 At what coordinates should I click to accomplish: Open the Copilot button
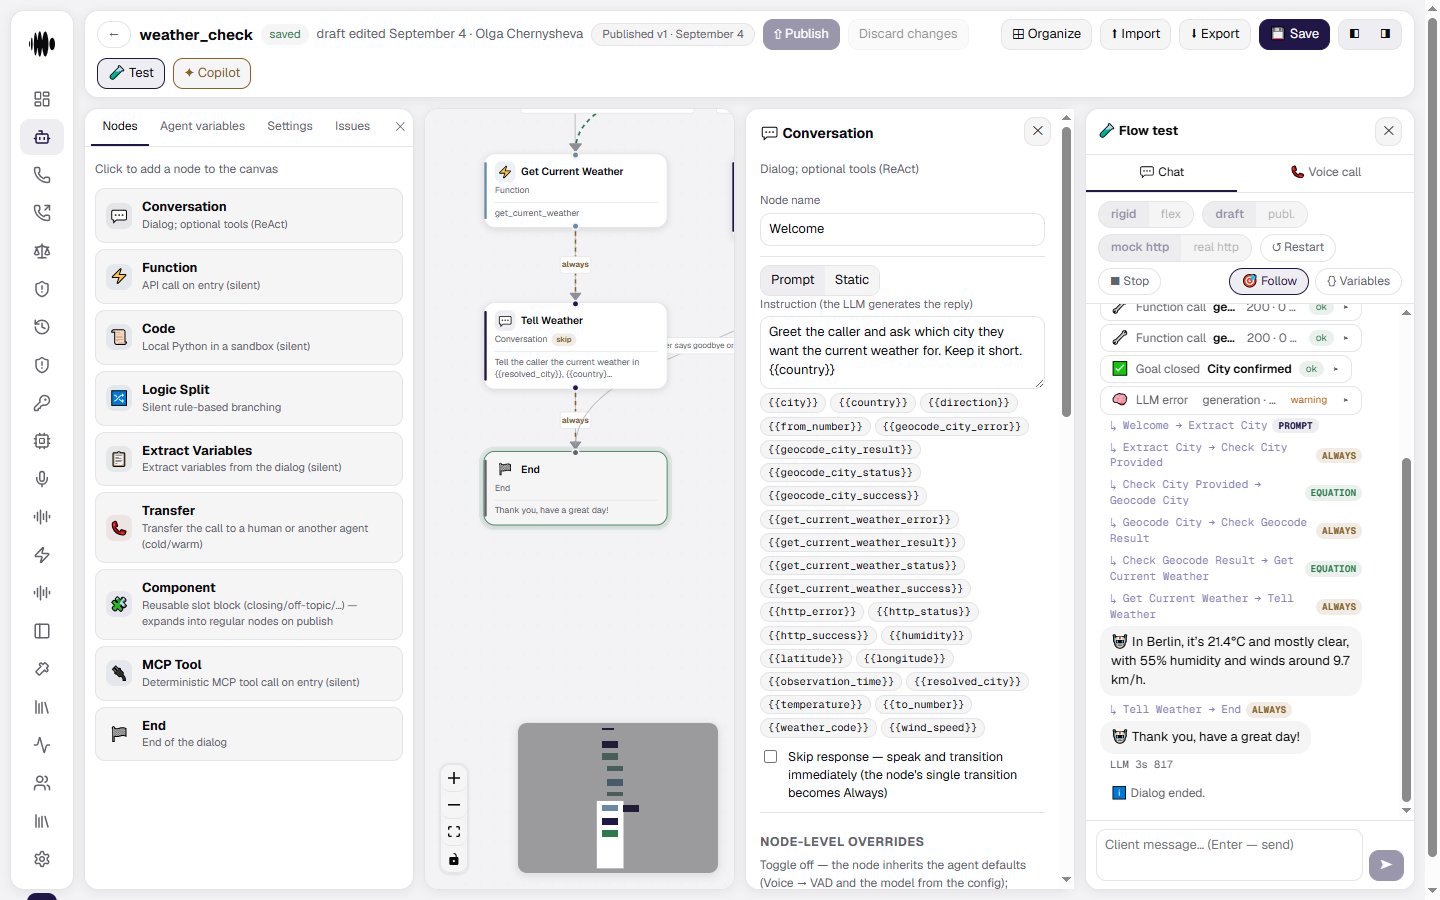(212, 73)
